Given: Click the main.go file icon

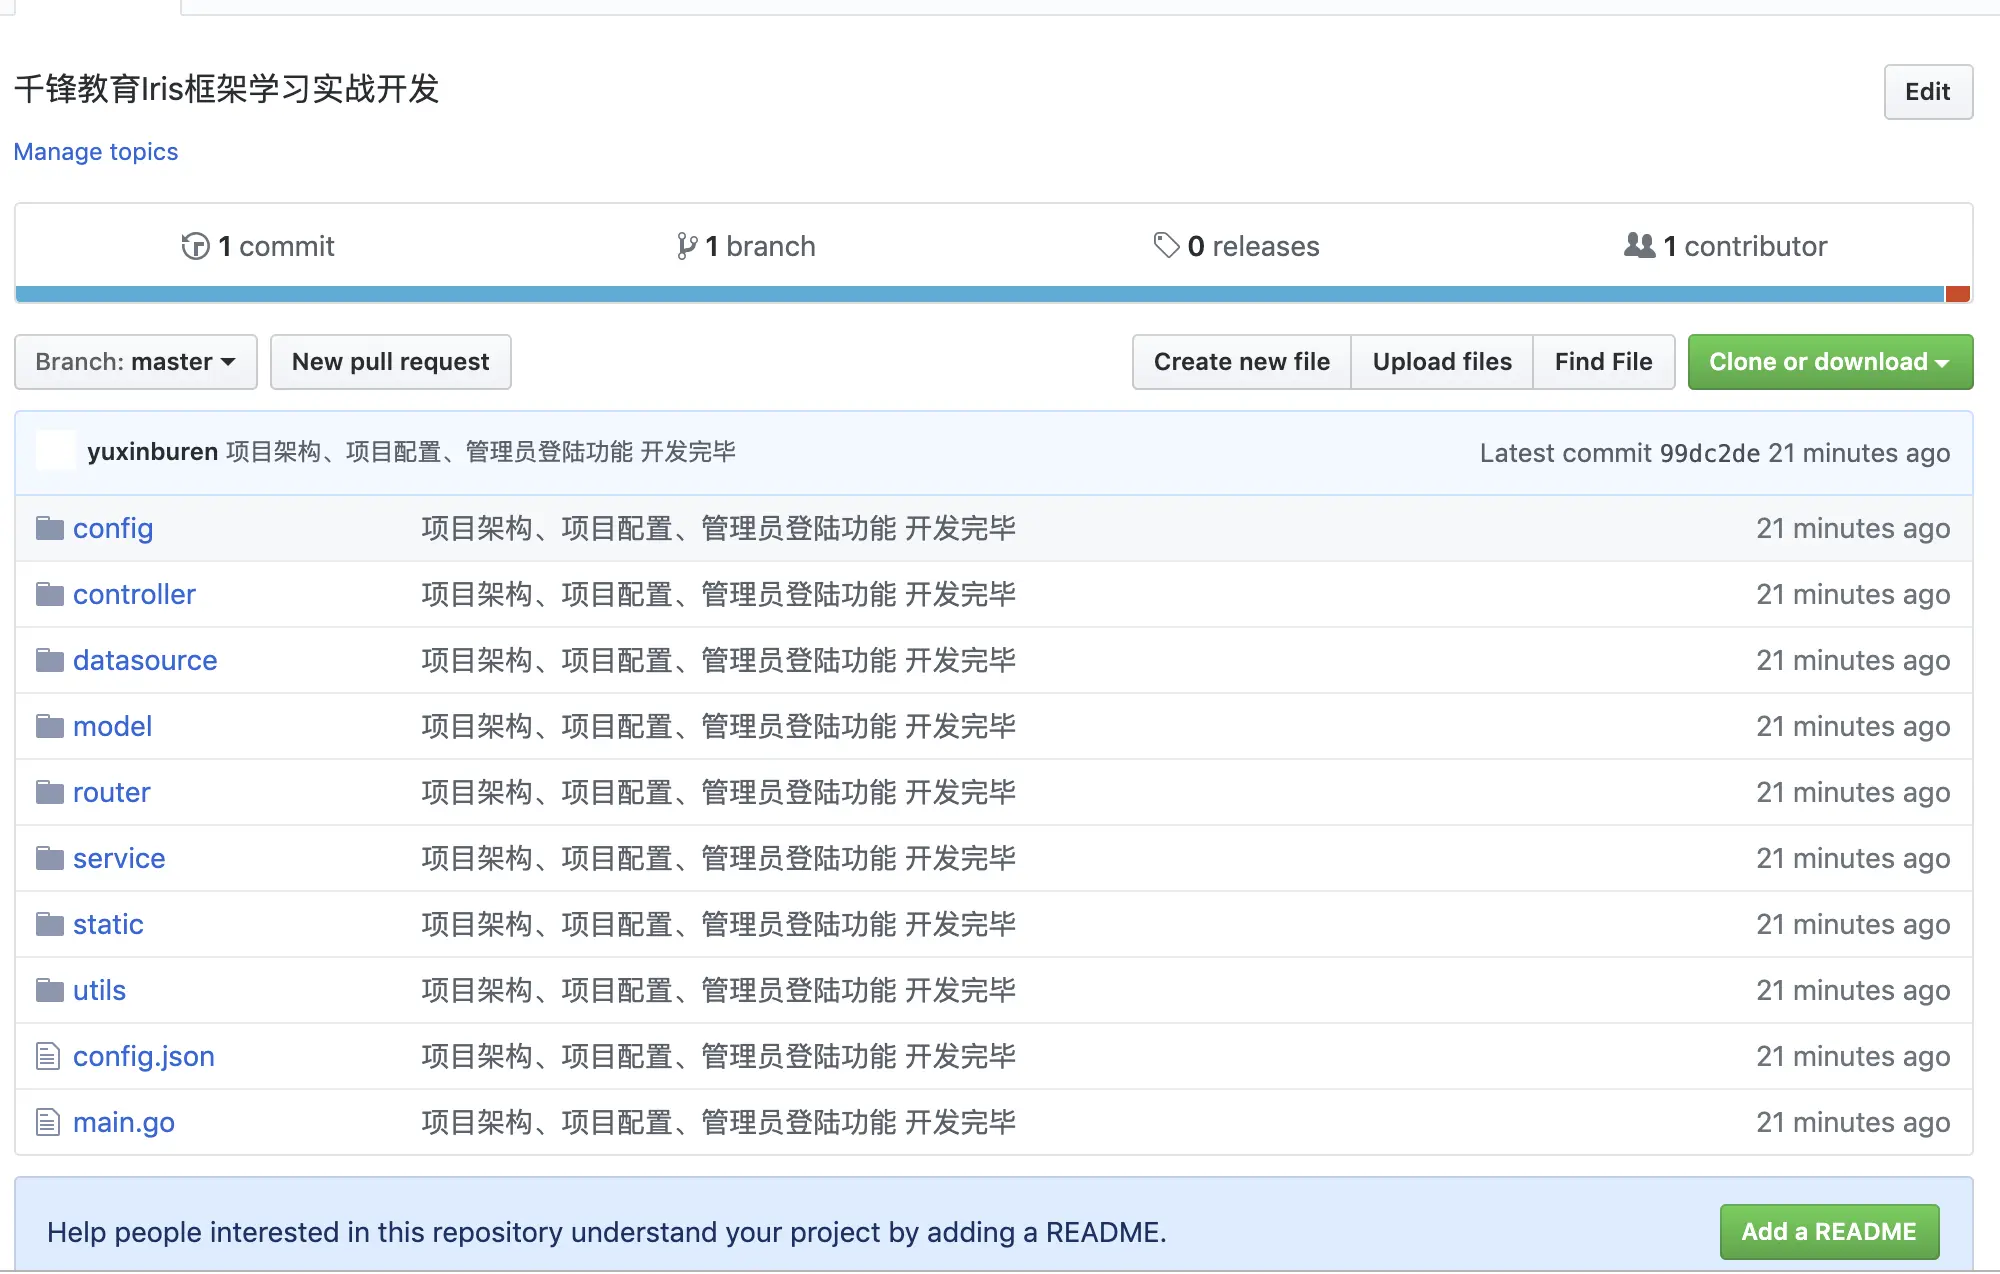Looking at the screenshot, I should click(48, 1122).
